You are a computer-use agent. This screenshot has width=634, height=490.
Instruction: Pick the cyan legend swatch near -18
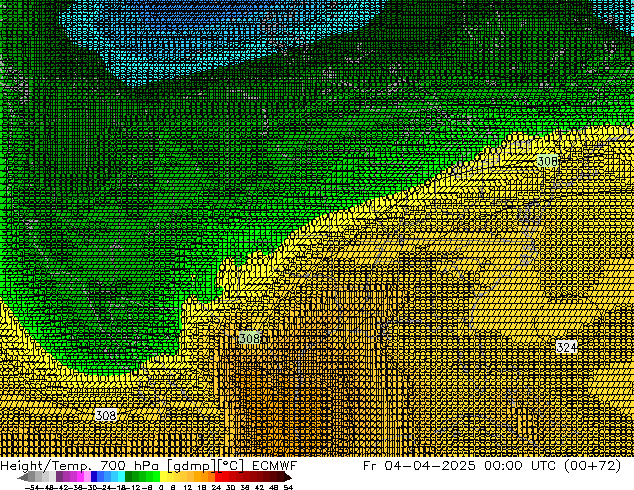(x=121, y=477)
